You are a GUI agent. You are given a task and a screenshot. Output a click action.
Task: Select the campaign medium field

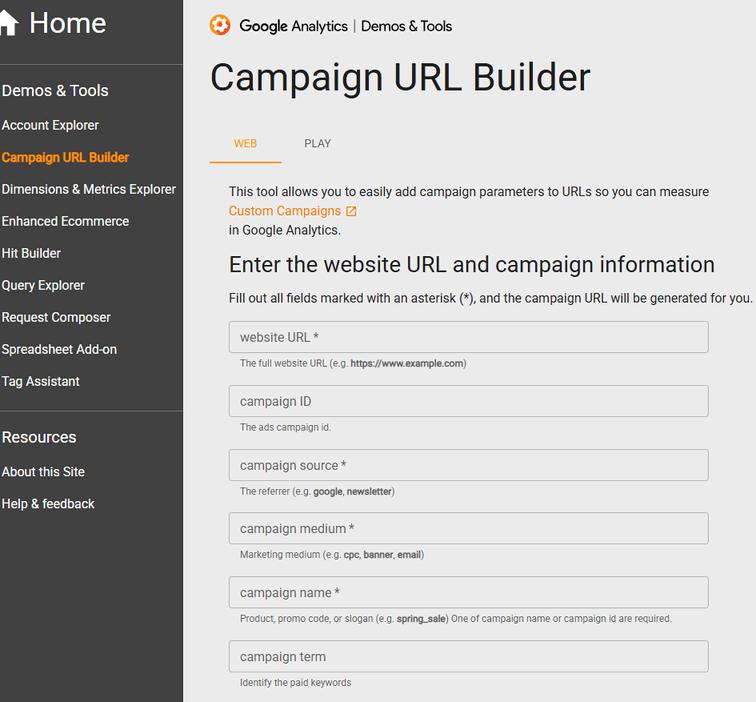pos(468,528)
